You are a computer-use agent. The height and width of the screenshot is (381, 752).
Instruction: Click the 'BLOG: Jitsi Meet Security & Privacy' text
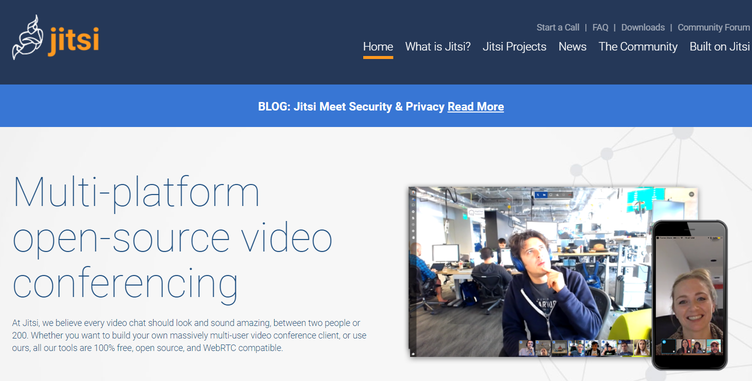[x=351, y=107]
